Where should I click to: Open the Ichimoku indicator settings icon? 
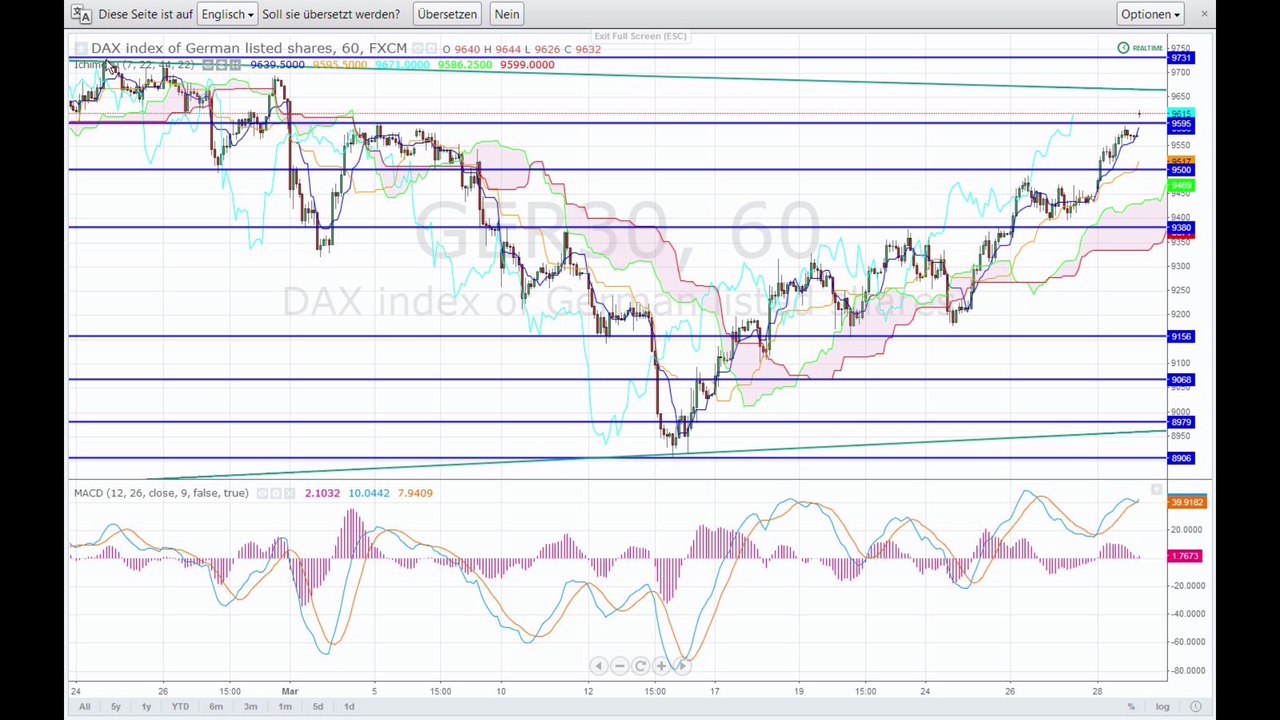pos(223,65)
